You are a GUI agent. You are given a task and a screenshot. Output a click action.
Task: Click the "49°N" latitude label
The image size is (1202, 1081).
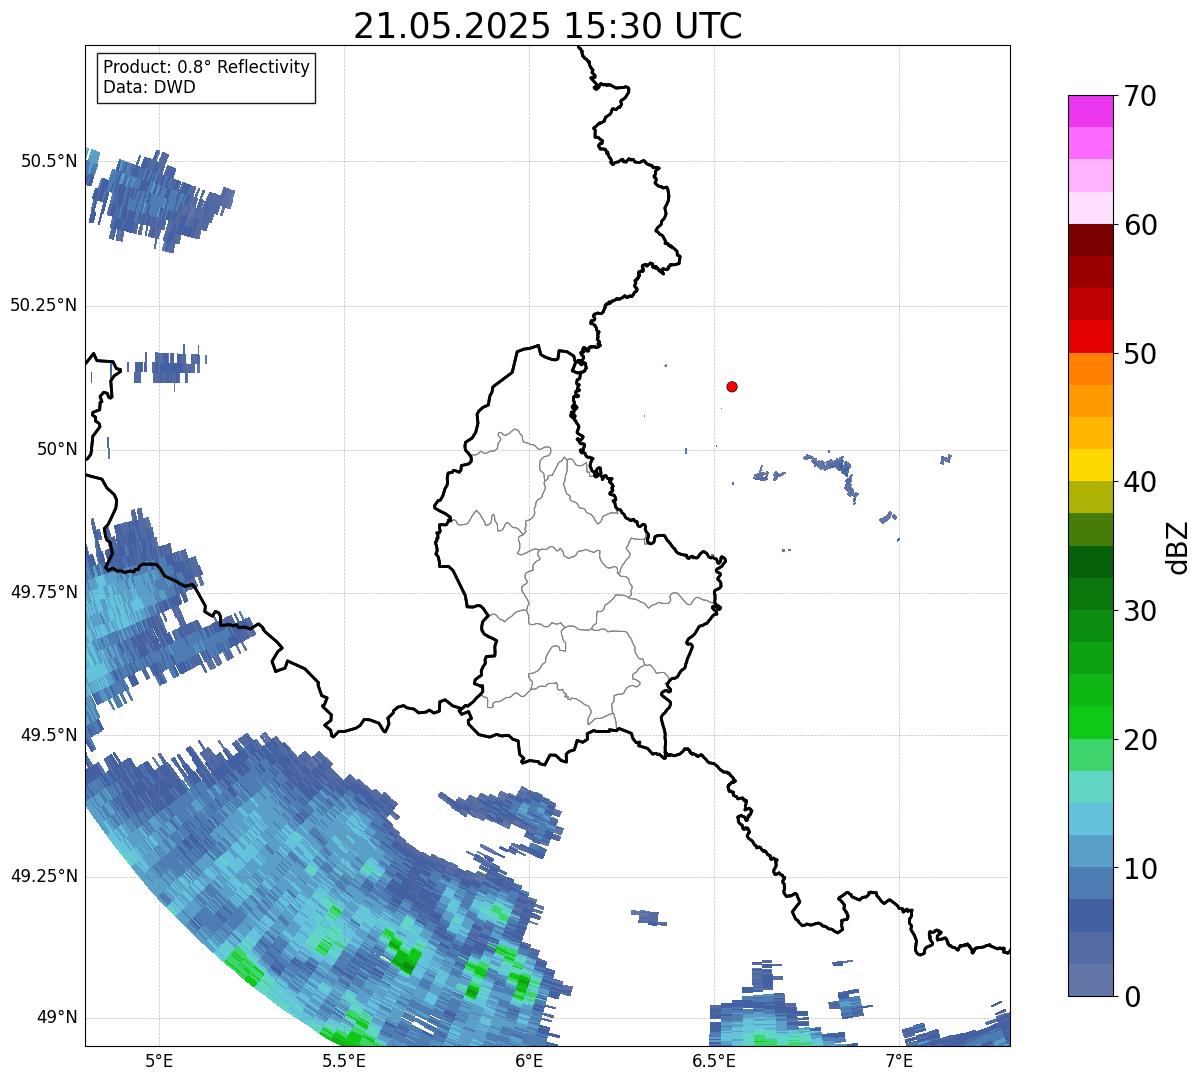pos(57,1017)
